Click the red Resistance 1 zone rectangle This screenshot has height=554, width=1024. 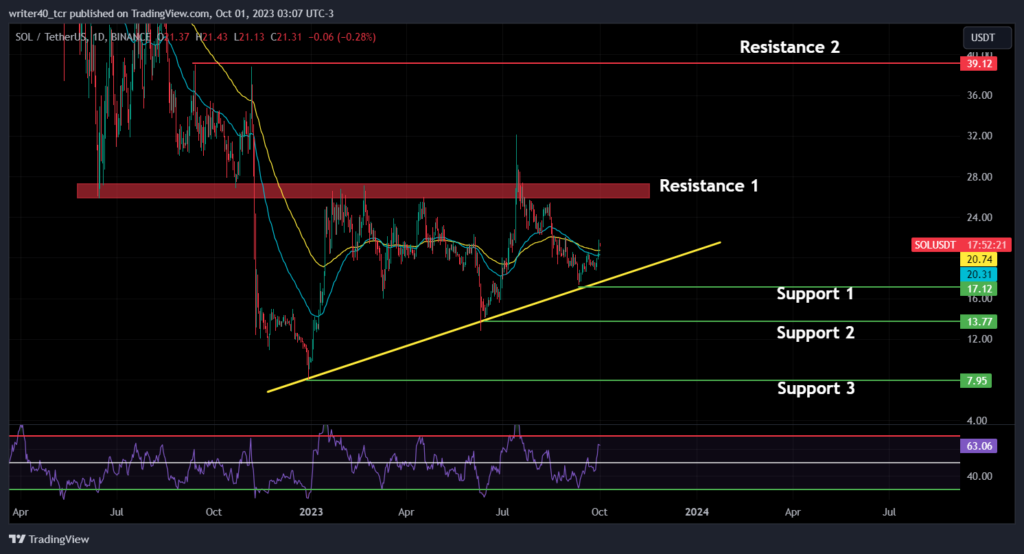[363, 190]
